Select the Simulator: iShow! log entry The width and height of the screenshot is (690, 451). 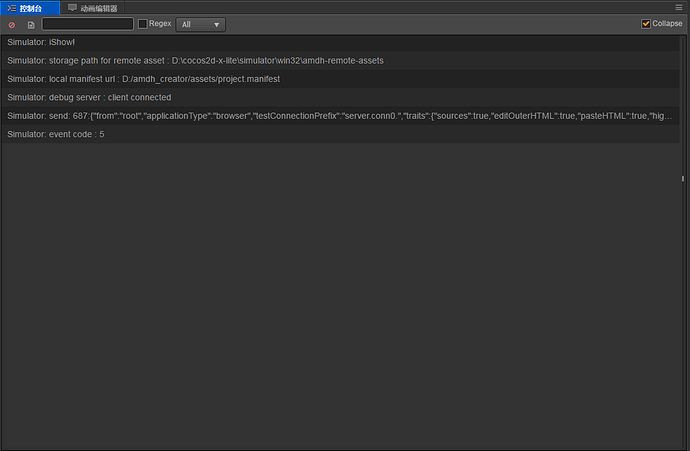340,42
